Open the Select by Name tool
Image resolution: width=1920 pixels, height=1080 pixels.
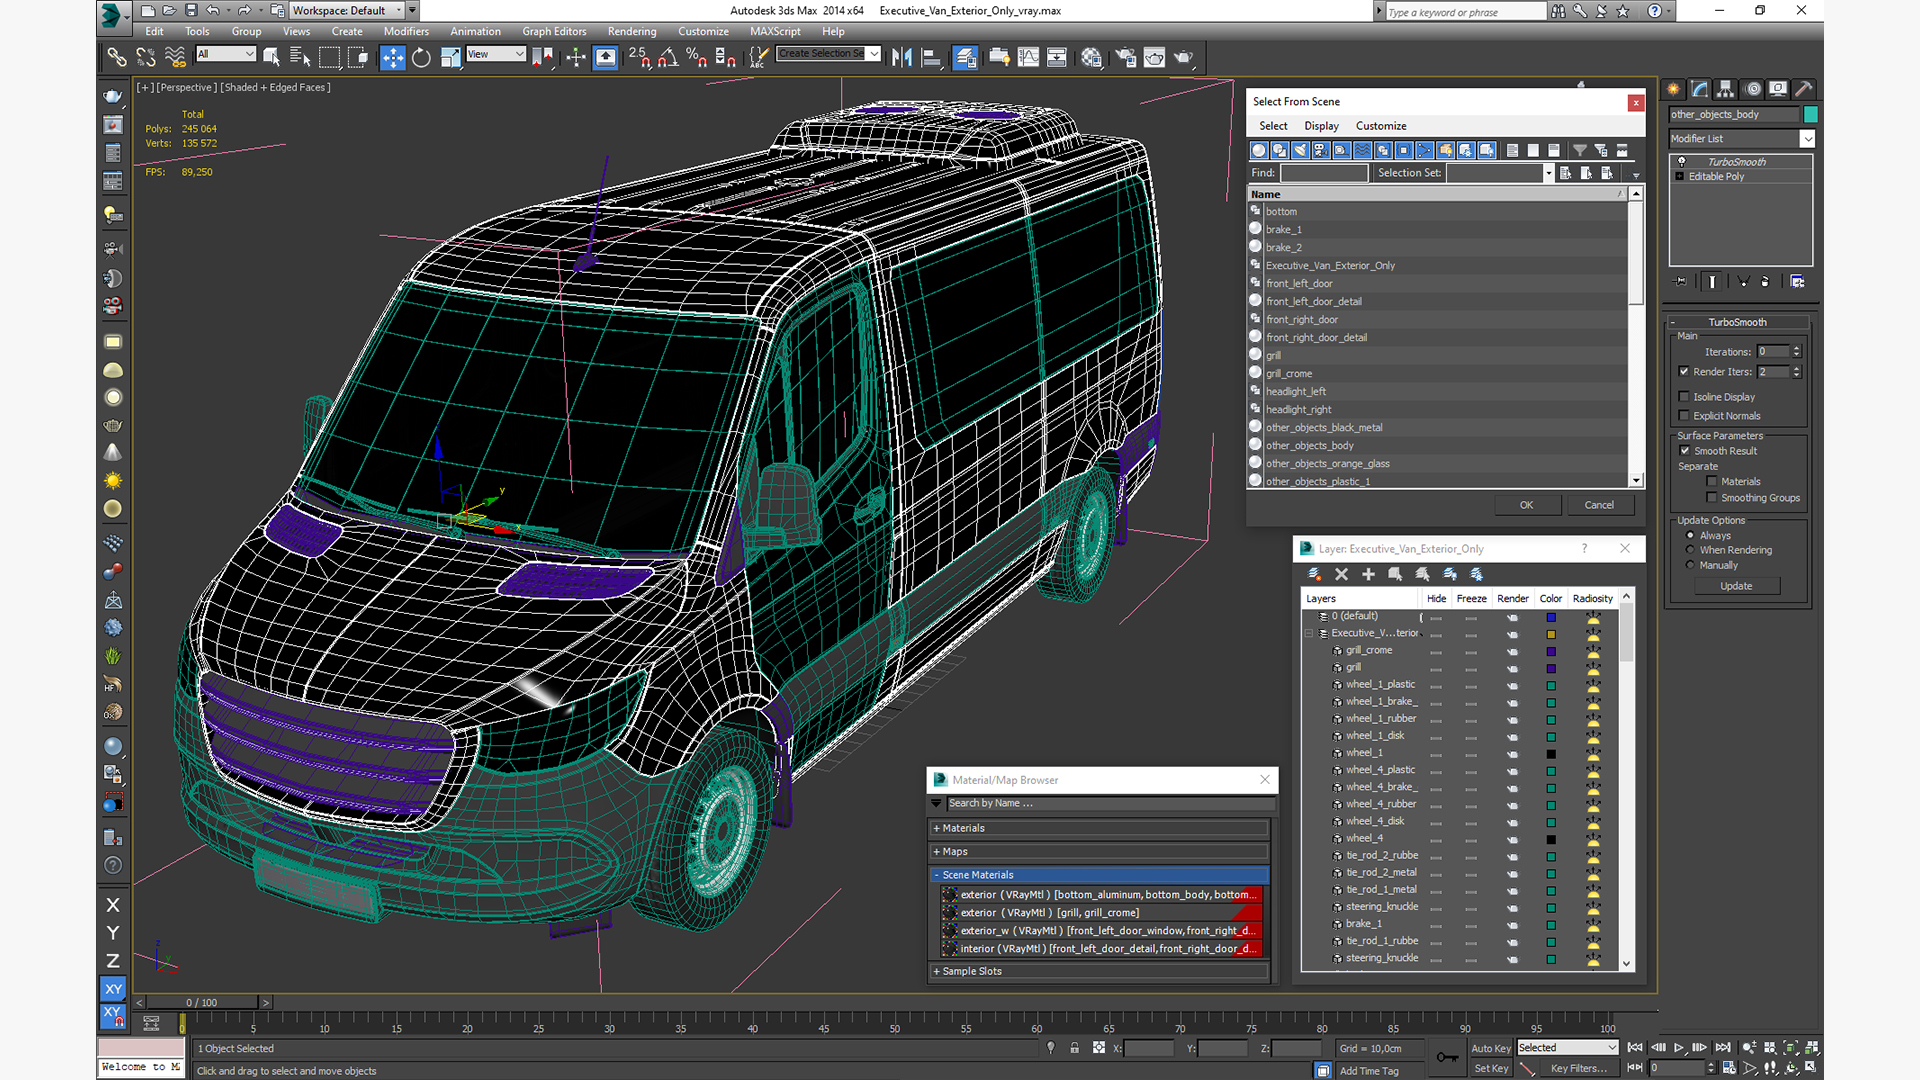[299, 57]
